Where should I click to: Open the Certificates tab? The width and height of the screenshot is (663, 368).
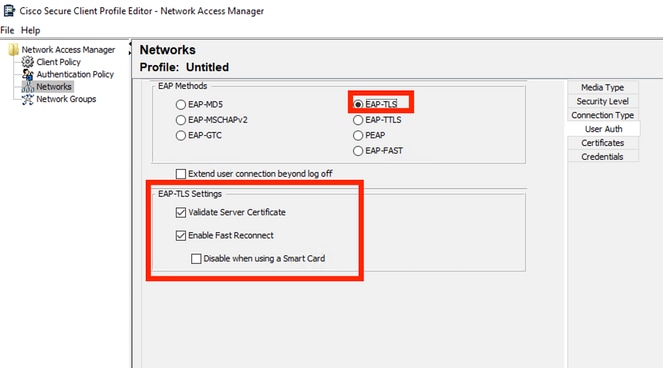click(603, 143)
